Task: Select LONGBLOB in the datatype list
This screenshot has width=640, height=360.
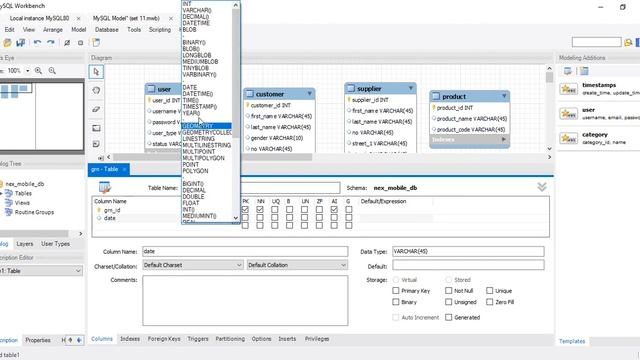Action: (197, 55)
